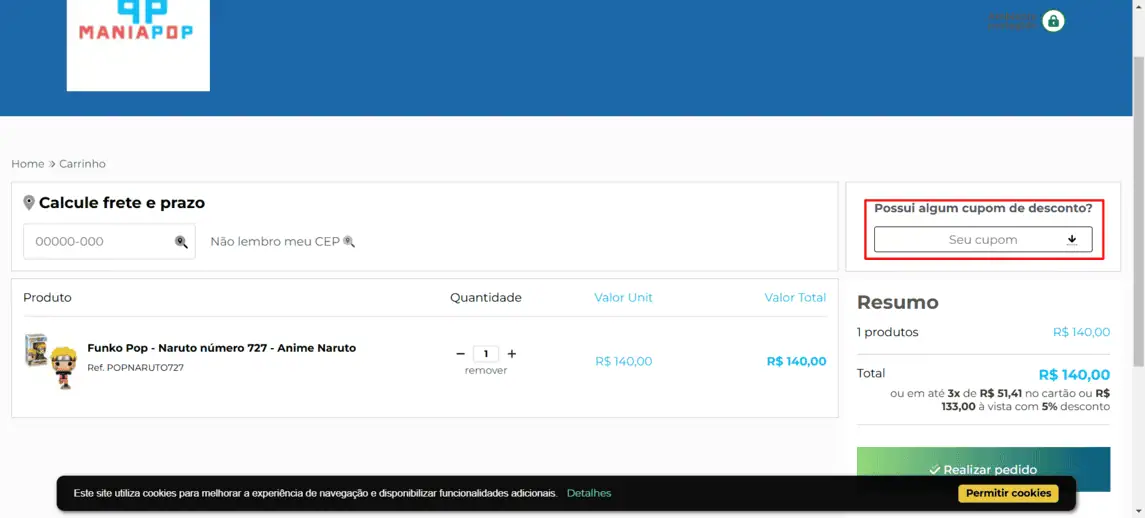This screenshot has width=1145, height=518.
Task: Click the bold R$ 140,00 summary total
Action: pos(1074,376)
